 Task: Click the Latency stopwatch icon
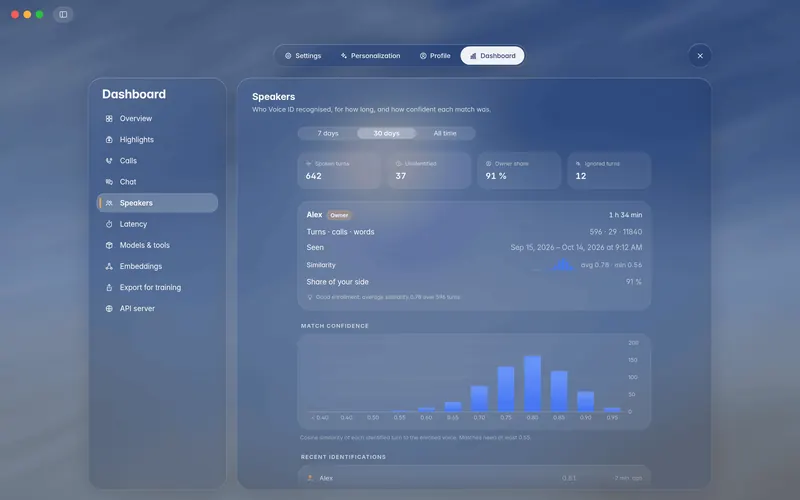109,224
